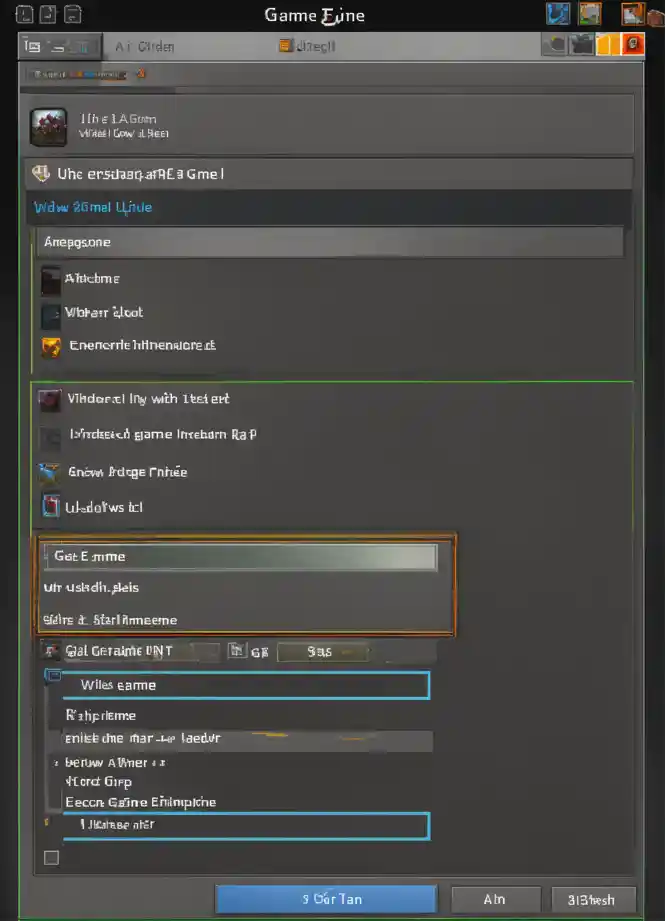Toggle the small checkbox beside 'Gal Geraime UNT'
The image size is (665, 921).
tap(51, 651)
